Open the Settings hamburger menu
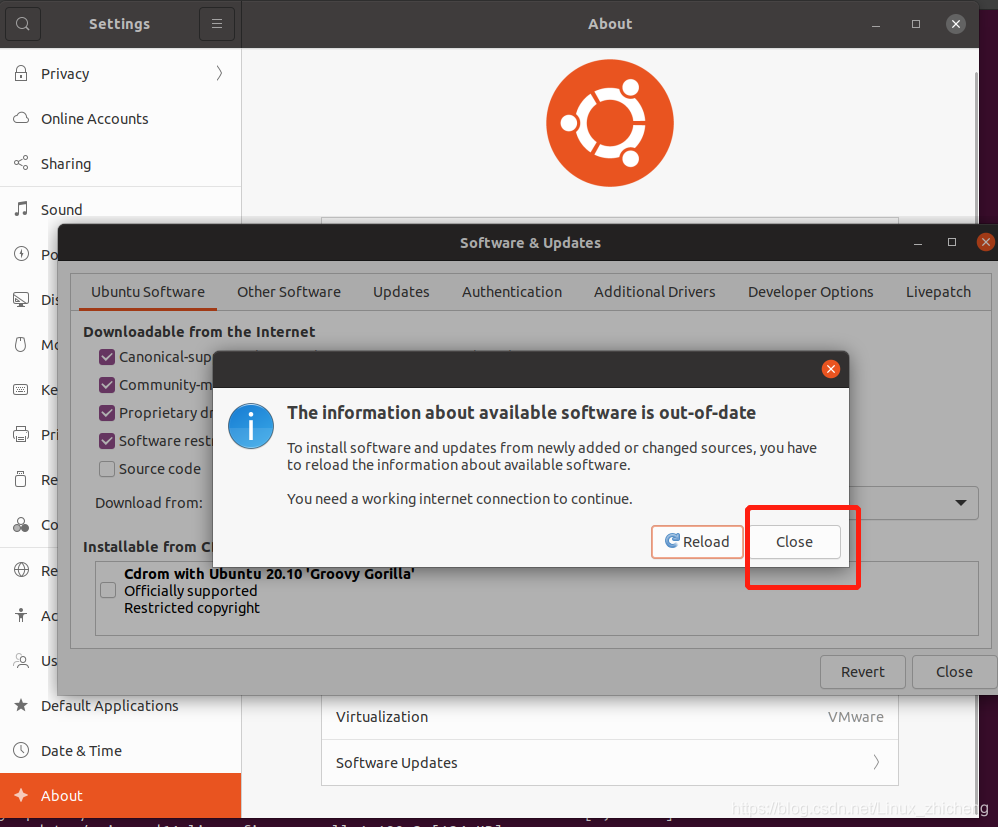The height and width of the screenshot is (827, 998). (217, 24)
